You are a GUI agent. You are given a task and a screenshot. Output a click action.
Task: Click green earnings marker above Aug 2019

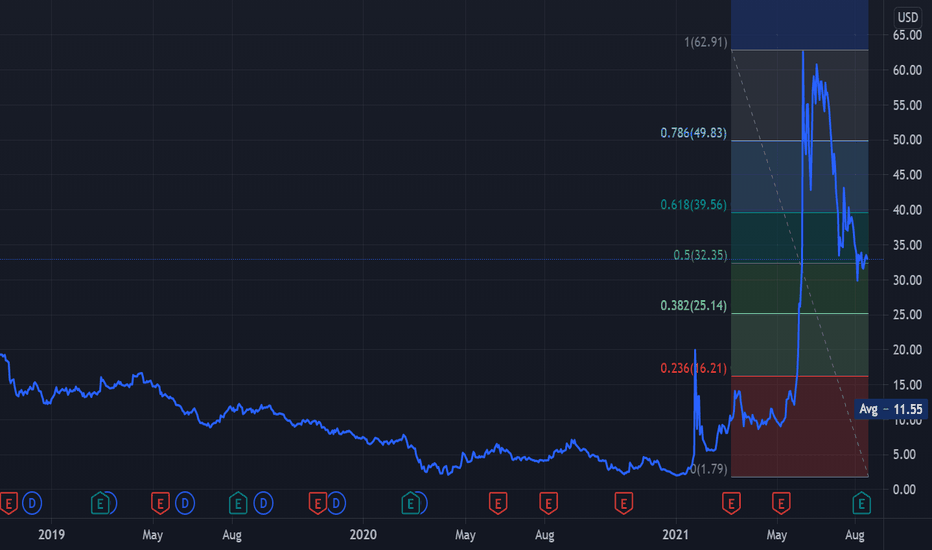tap(238, 504)
